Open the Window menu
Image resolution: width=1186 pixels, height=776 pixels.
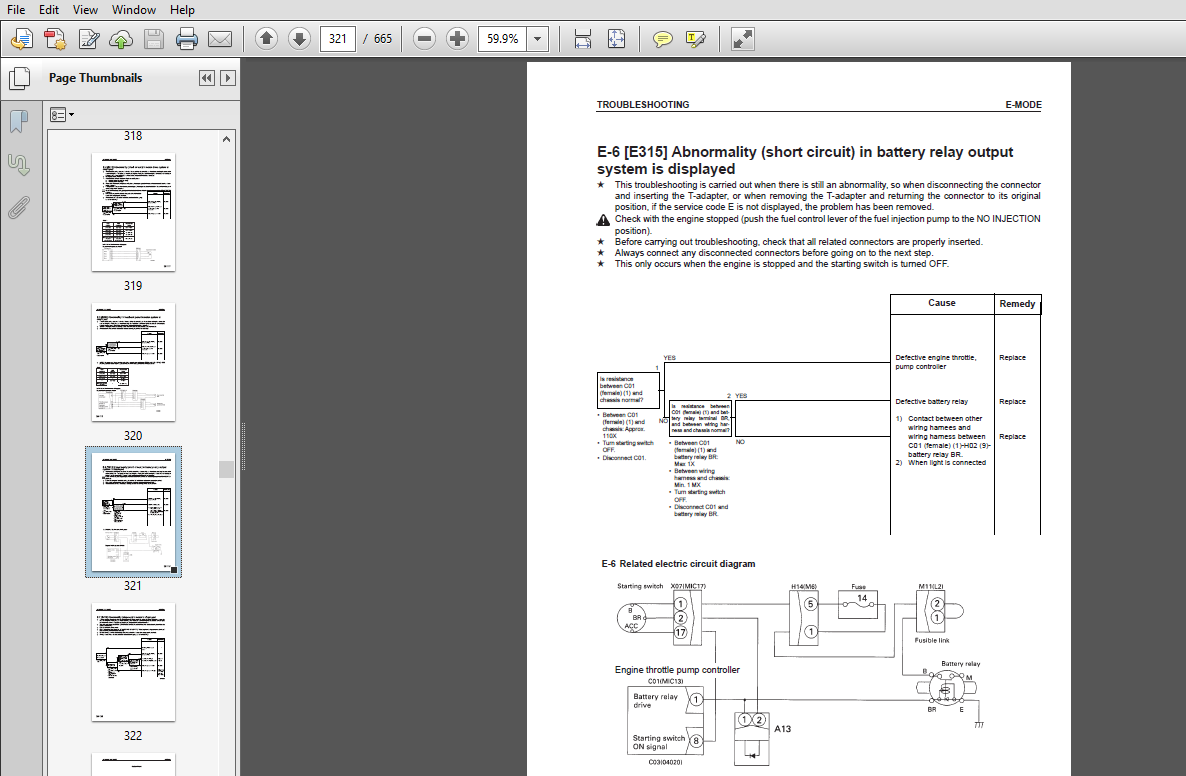point(134,10)
